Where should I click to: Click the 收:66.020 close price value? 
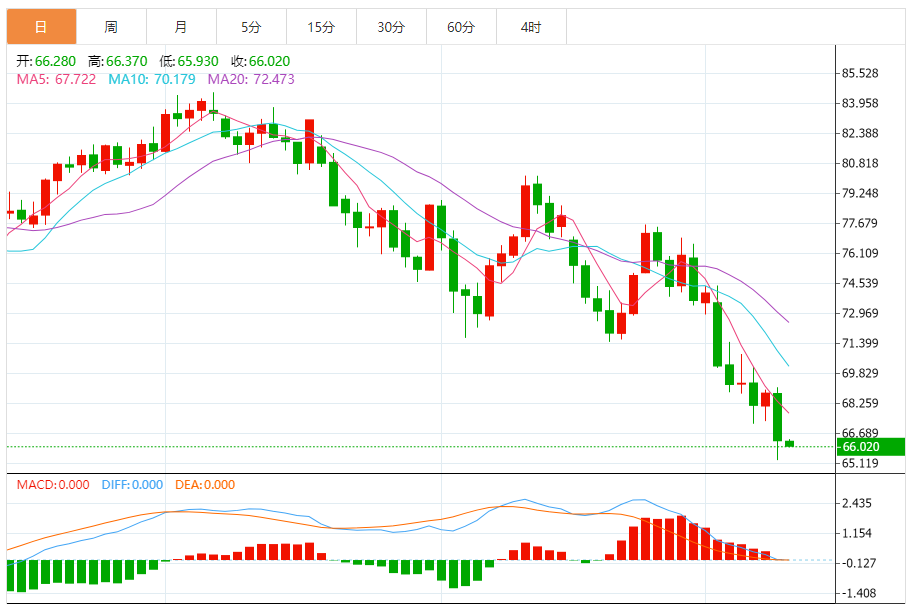point(260,61)
